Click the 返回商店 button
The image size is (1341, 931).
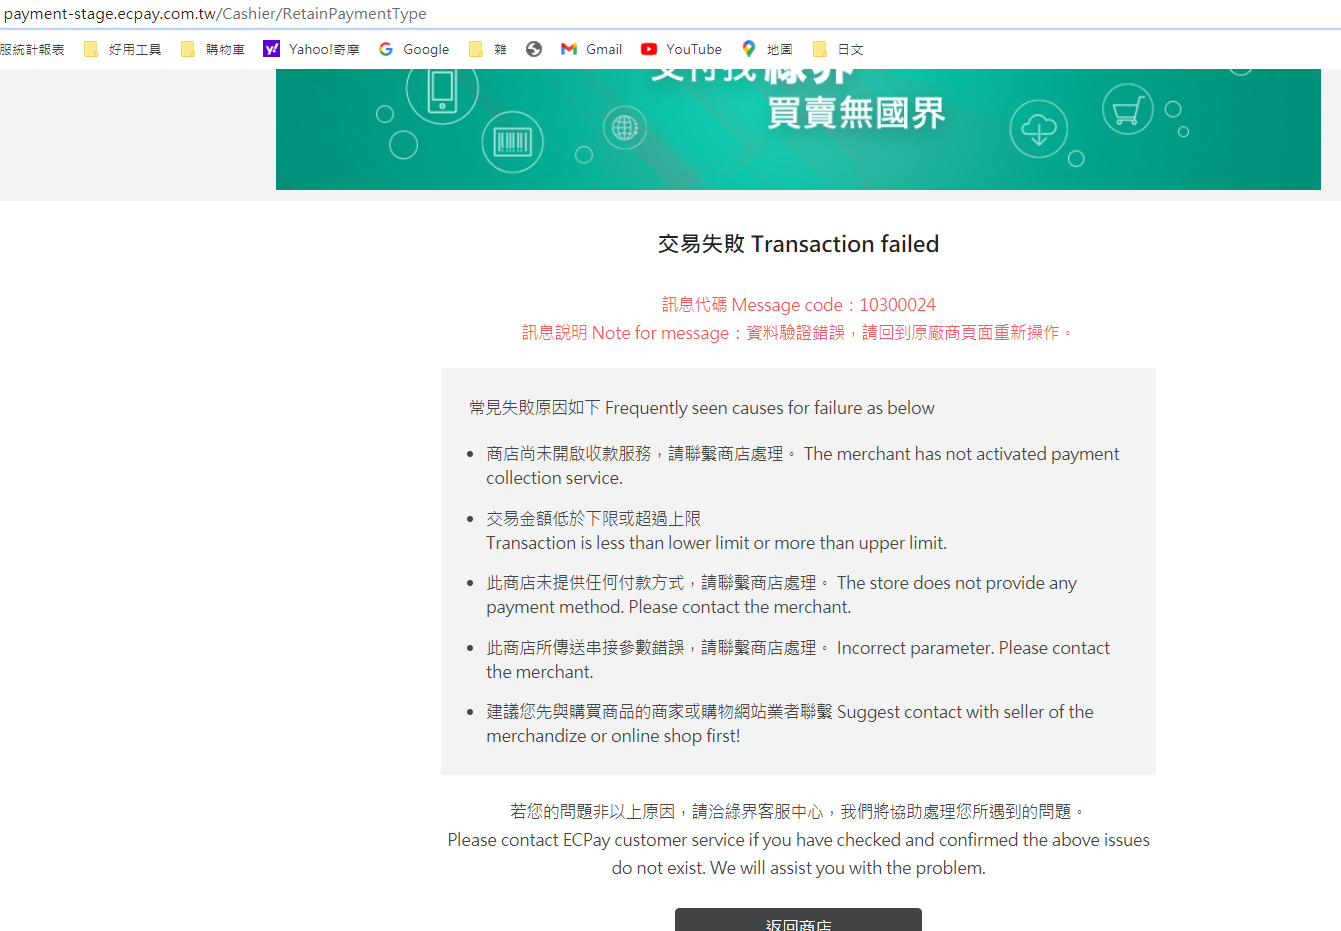[x=798, y=921]
